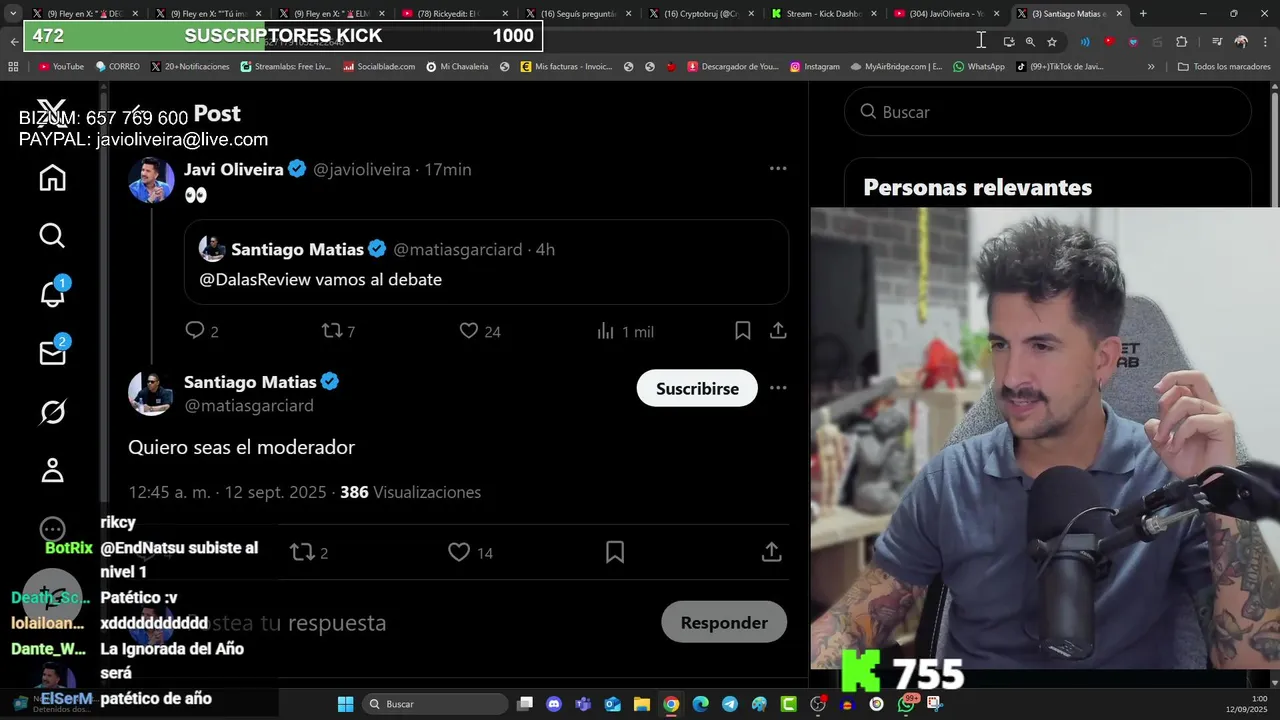Screen dimensions: 1280x720
Task: Click the Suscribirse button
Action: [697, 388]
